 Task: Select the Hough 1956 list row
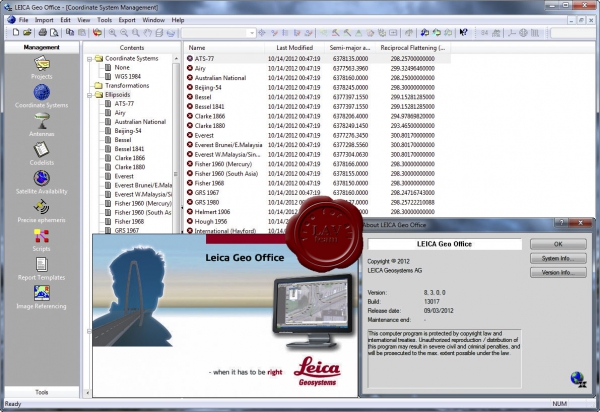click(x=211, y=221)
